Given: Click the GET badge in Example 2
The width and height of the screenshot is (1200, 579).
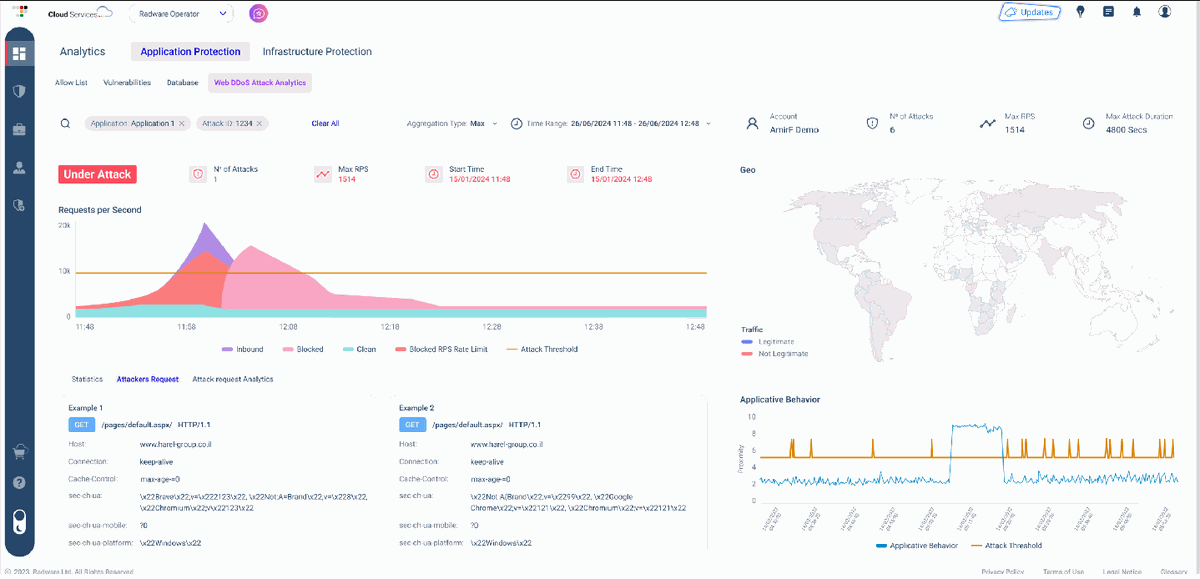Looking at the screenshot, I should coord(412,425).
